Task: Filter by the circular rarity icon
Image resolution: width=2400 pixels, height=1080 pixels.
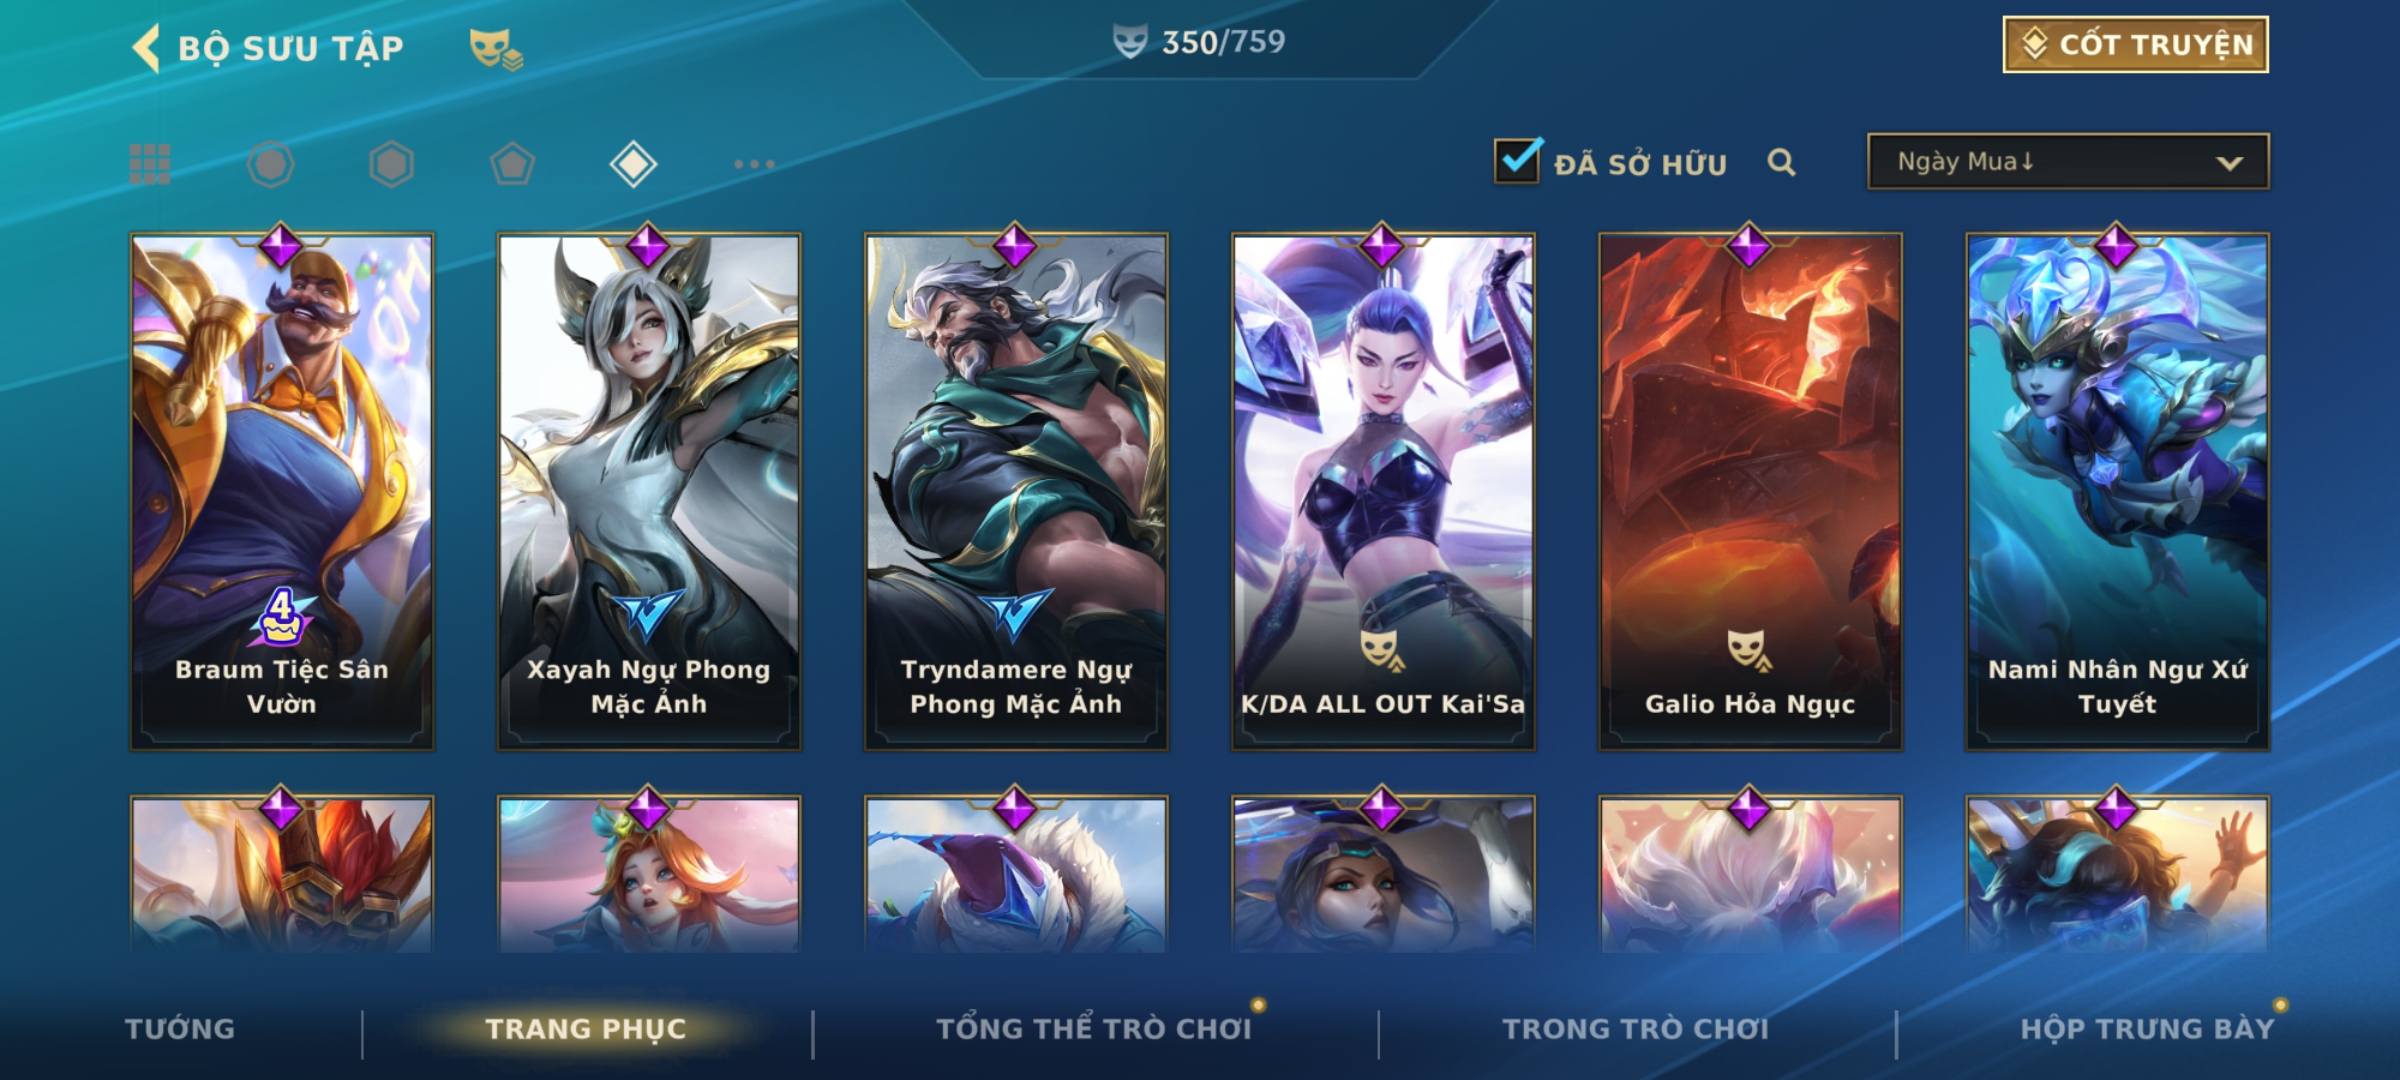Action: (271, 164)
